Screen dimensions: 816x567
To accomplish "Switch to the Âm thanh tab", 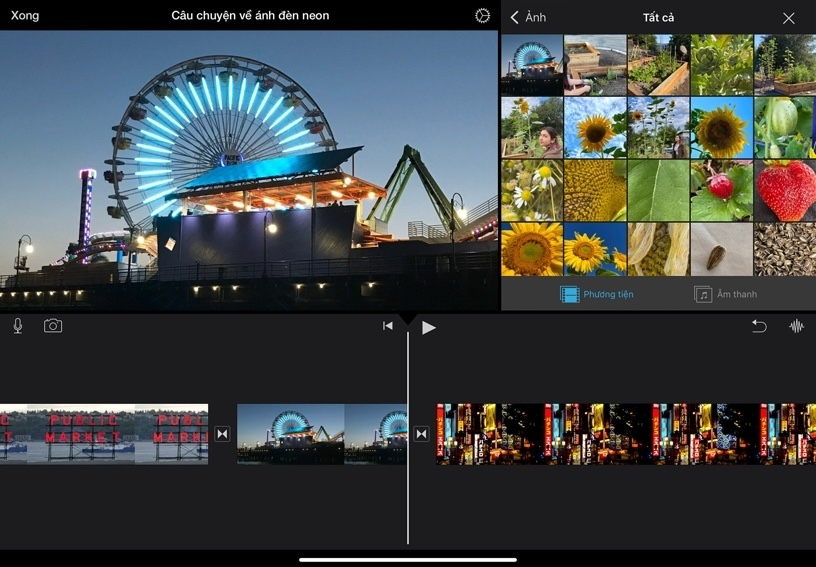I will (x=726, y=294).
